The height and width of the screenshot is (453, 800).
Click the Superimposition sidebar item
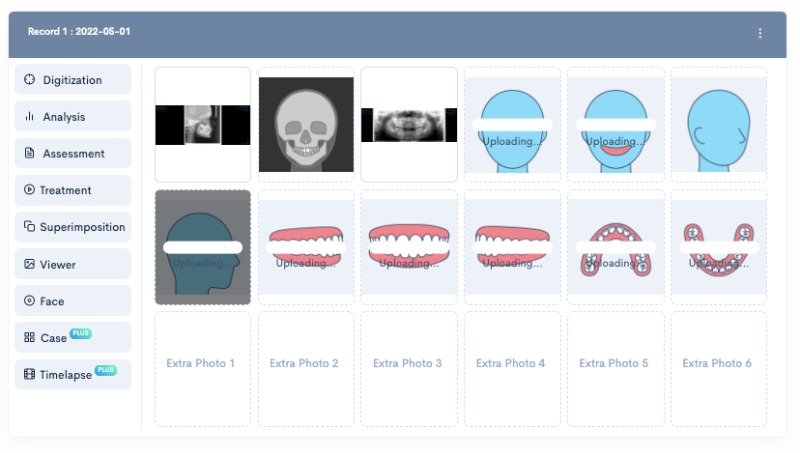pos(72,227)
